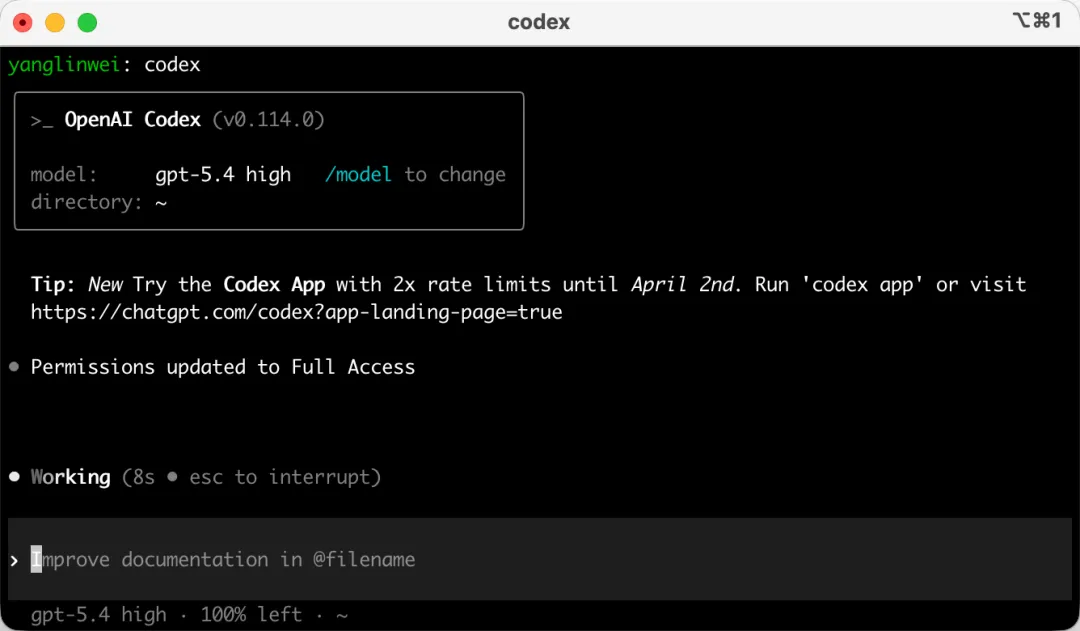Click the version label "(v0.114.0)"
The width and height of the screenshot is (1080, 631).
[268, 120]
